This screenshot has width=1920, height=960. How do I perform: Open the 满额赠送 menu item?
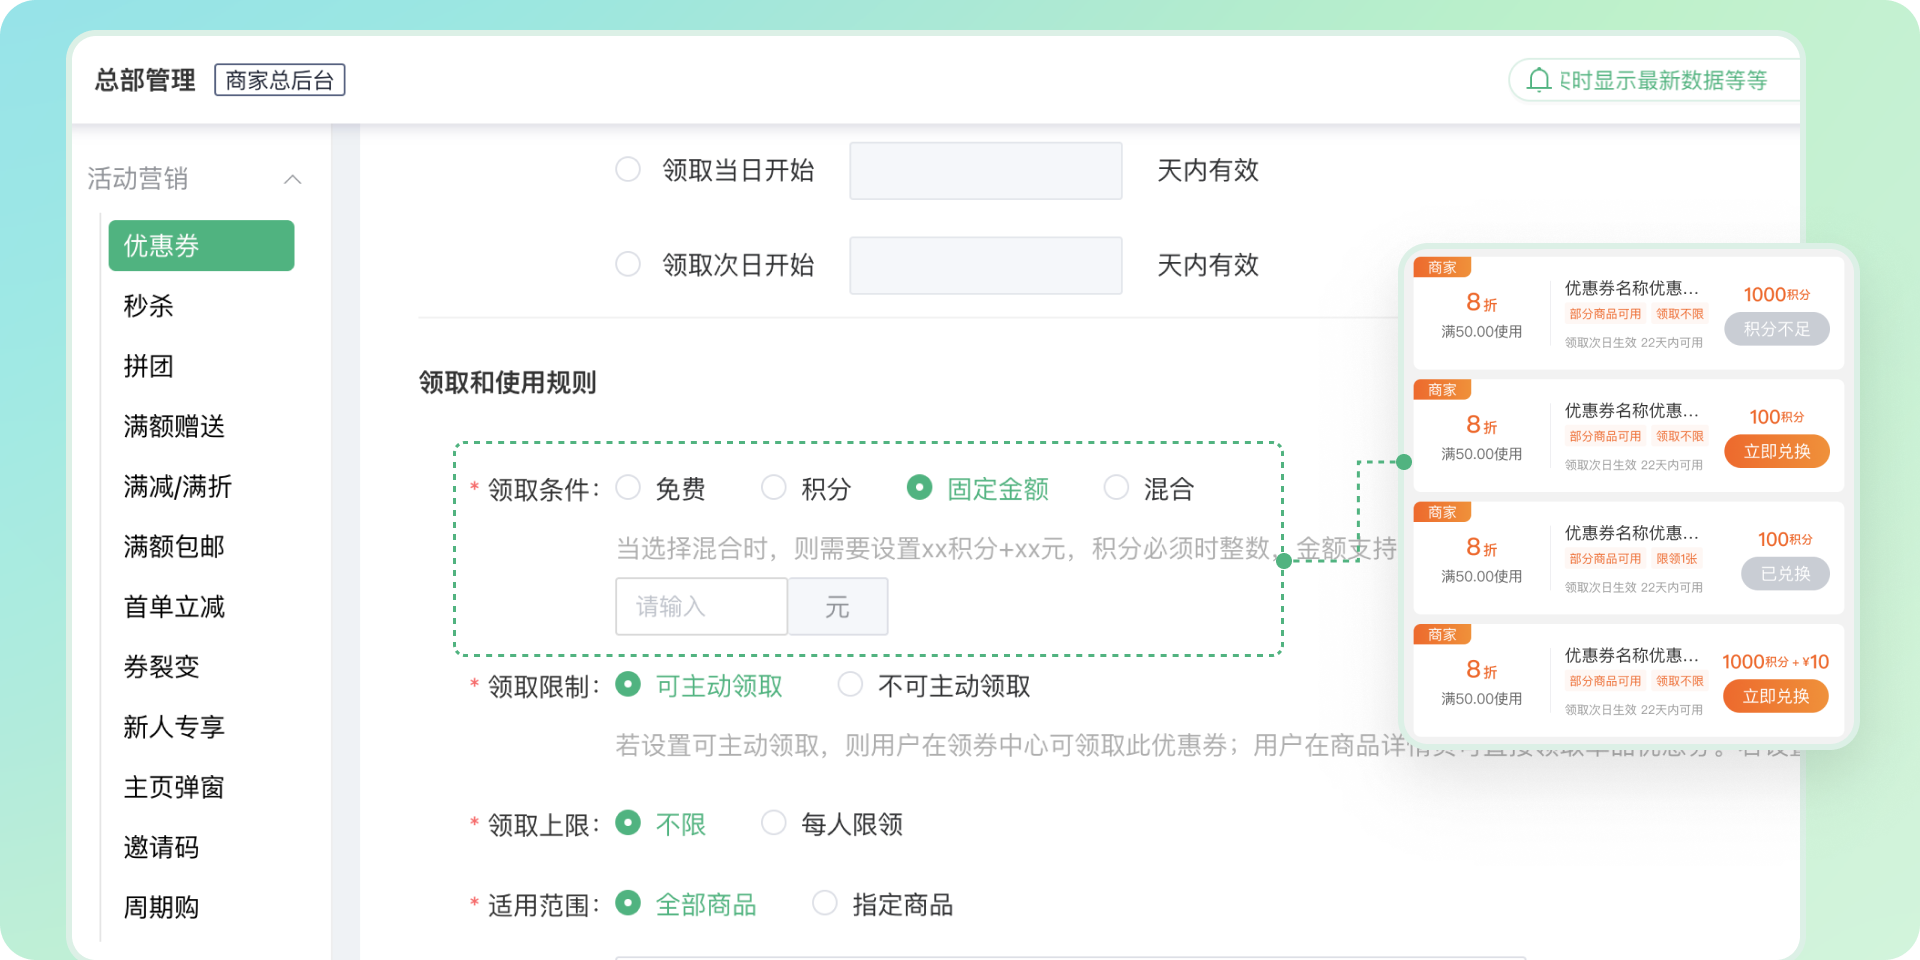click(x=174, y=426)
